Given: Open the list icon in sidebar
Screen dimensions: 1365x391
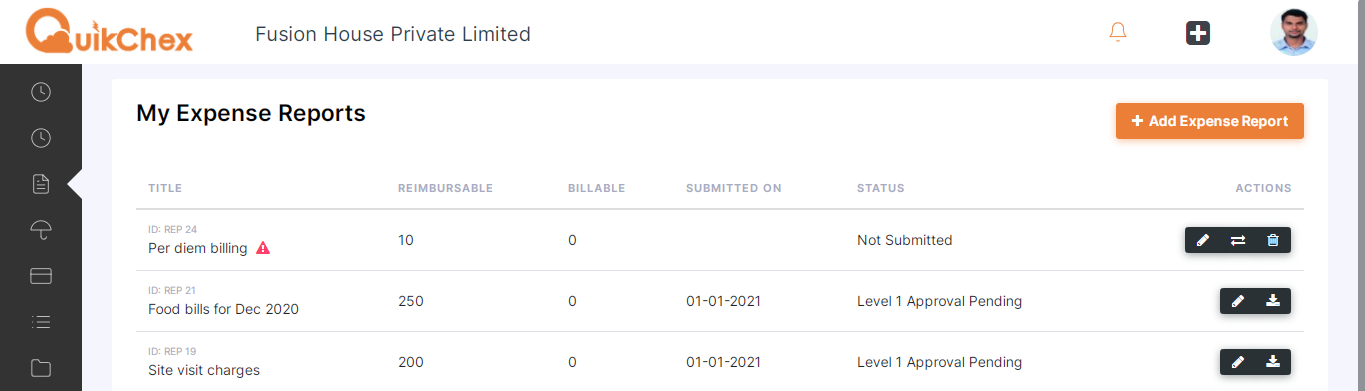Looking at the screenshot, I should pyautogui.click(x=41, y=322).
